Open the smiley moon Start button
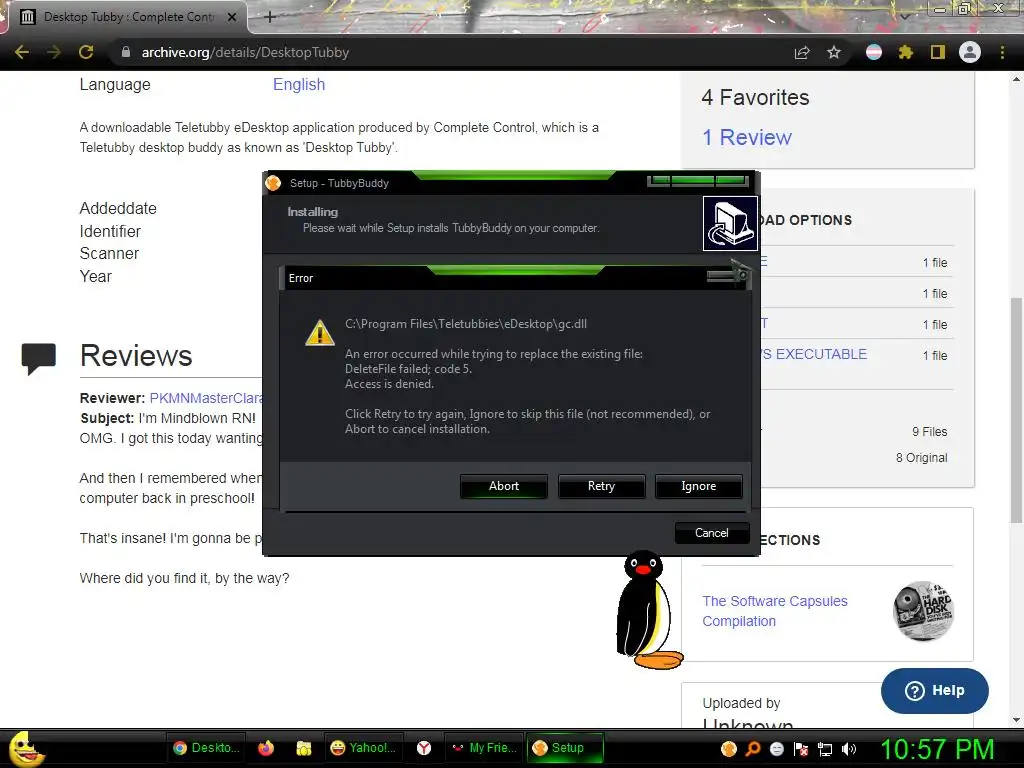 26,749
